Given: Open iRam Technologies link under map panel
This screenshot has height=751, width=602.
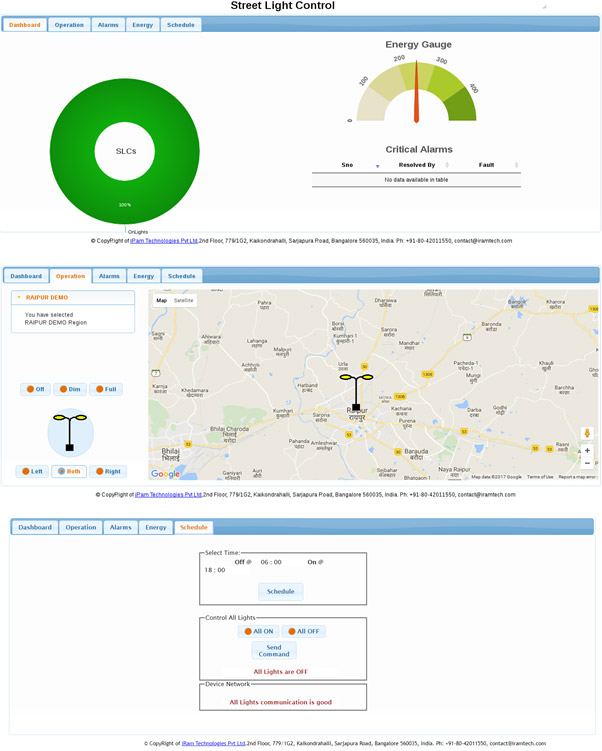Looking at the screenshot, I should (x=168, y=495).
